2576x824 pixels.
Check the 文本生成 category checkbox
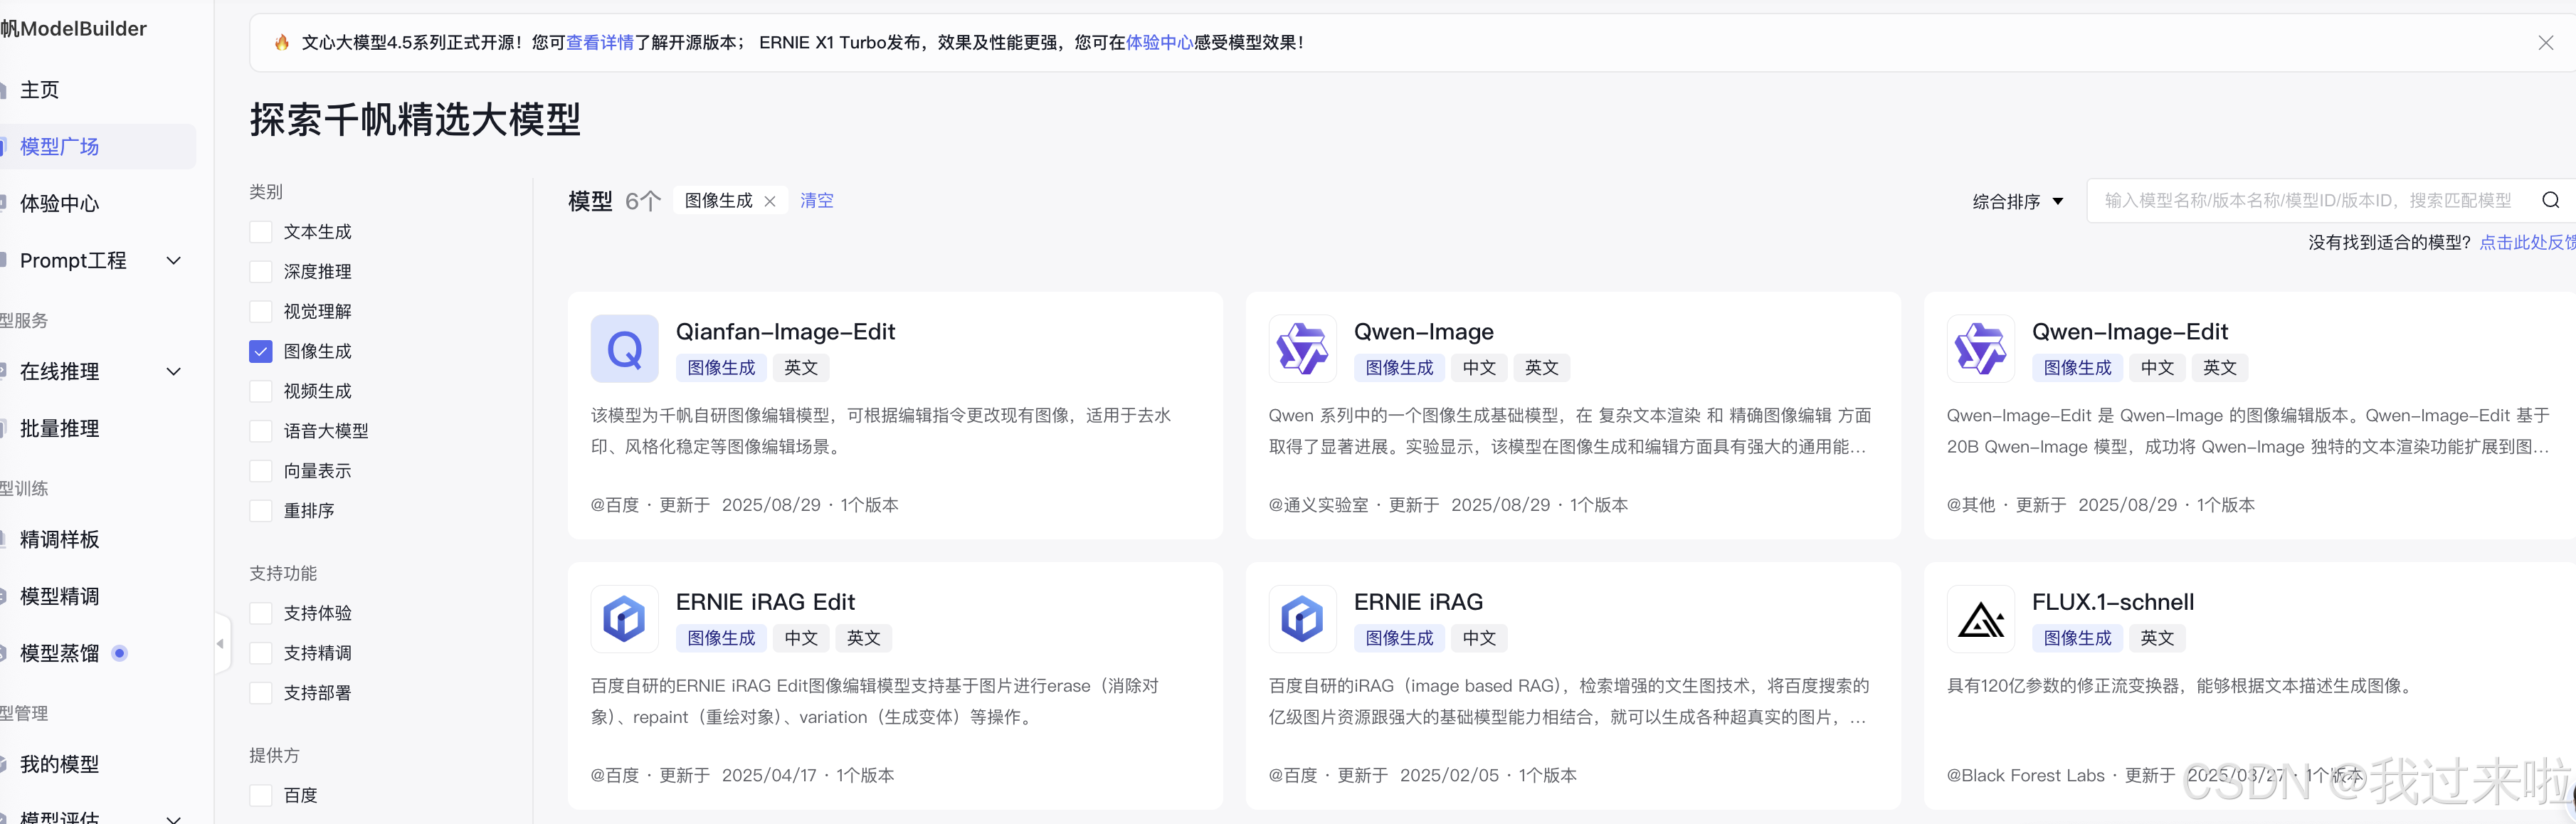point(261,232)
